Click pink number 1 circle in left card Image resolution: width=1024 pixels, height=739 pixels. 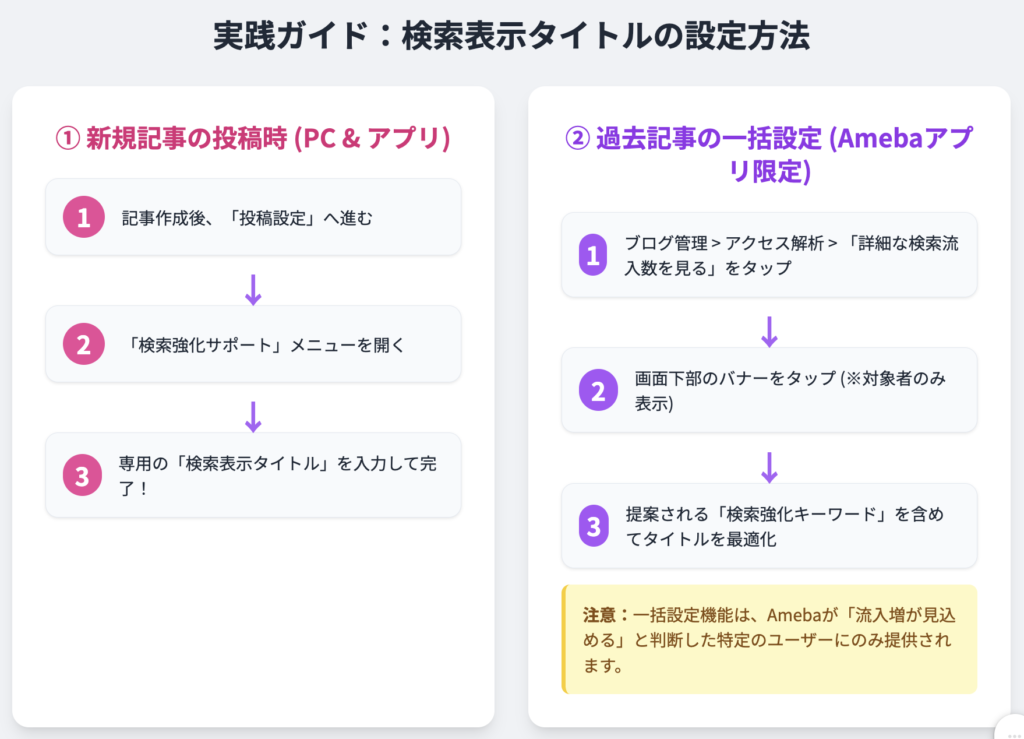pos(84,217)
